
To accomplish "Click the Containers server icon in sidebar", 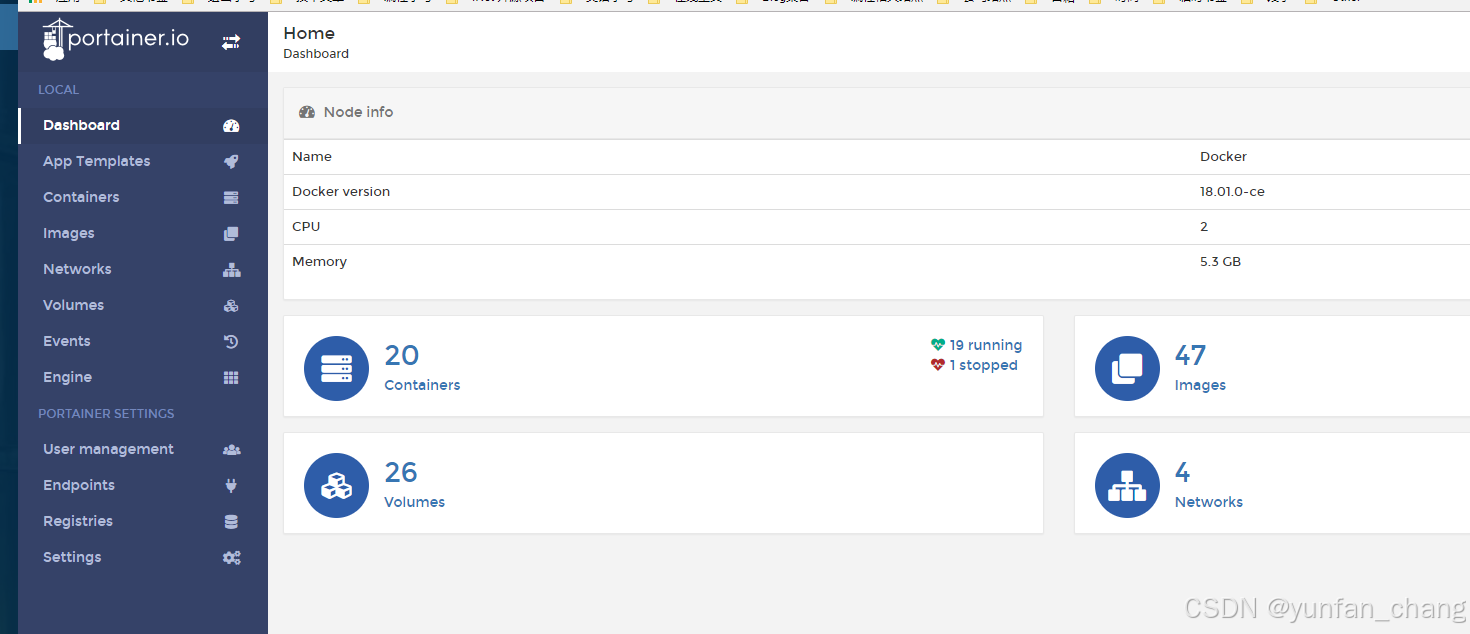I will pyautogui.click(x=231, y=198).
